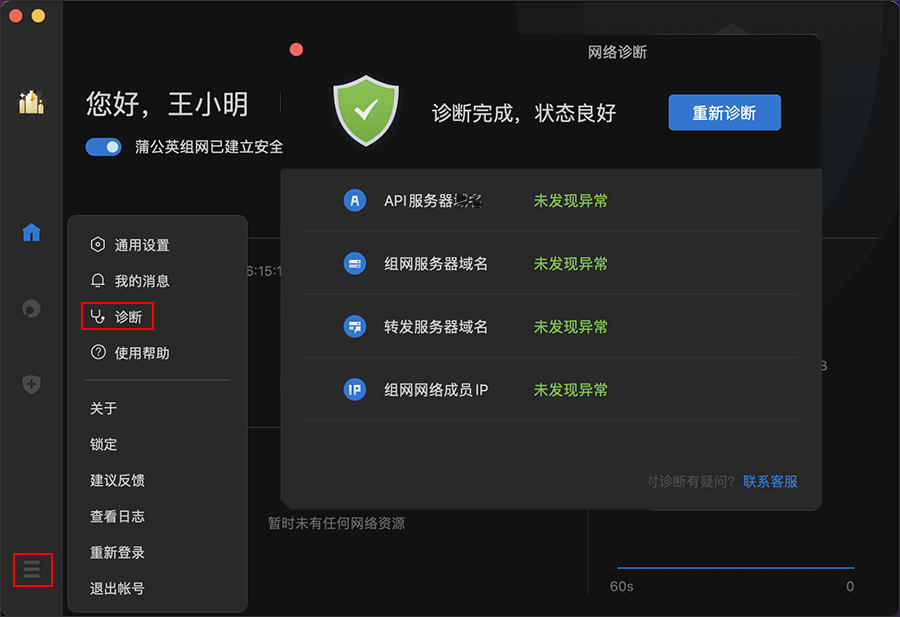Click the home icon in the sidebar
Screen dimensions: 900x617
click(x=31, y=233)
